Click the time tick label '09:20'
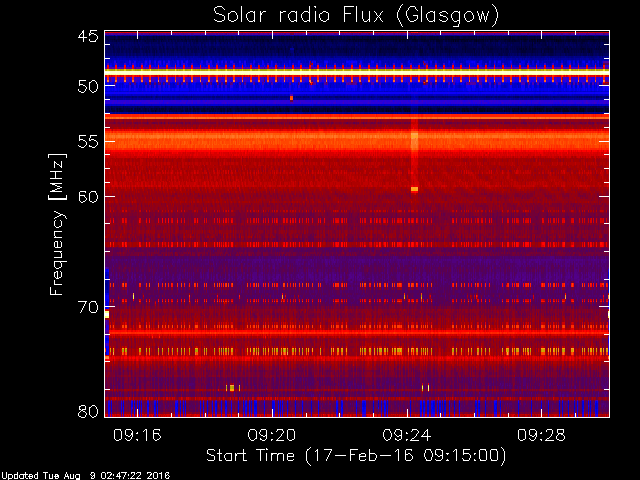 point(272,435)
